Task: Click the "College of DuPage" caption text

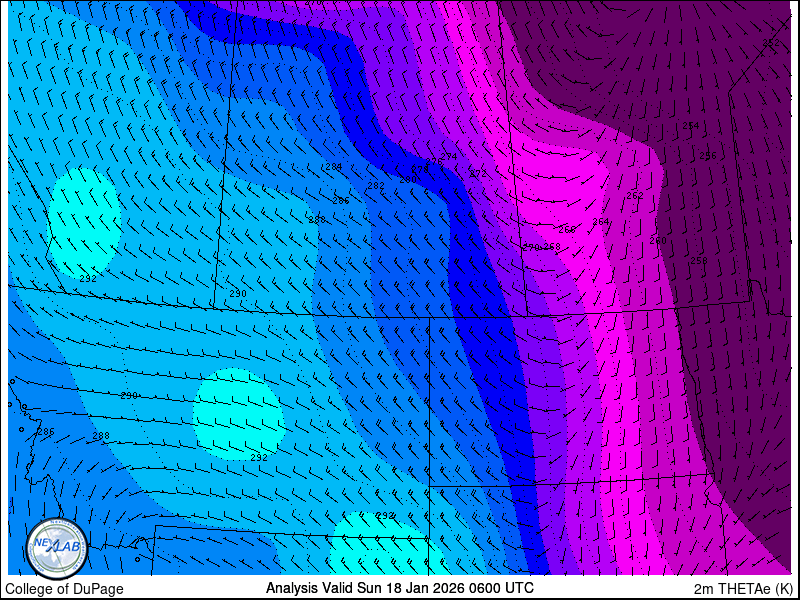Action: [x=64, y=589]
